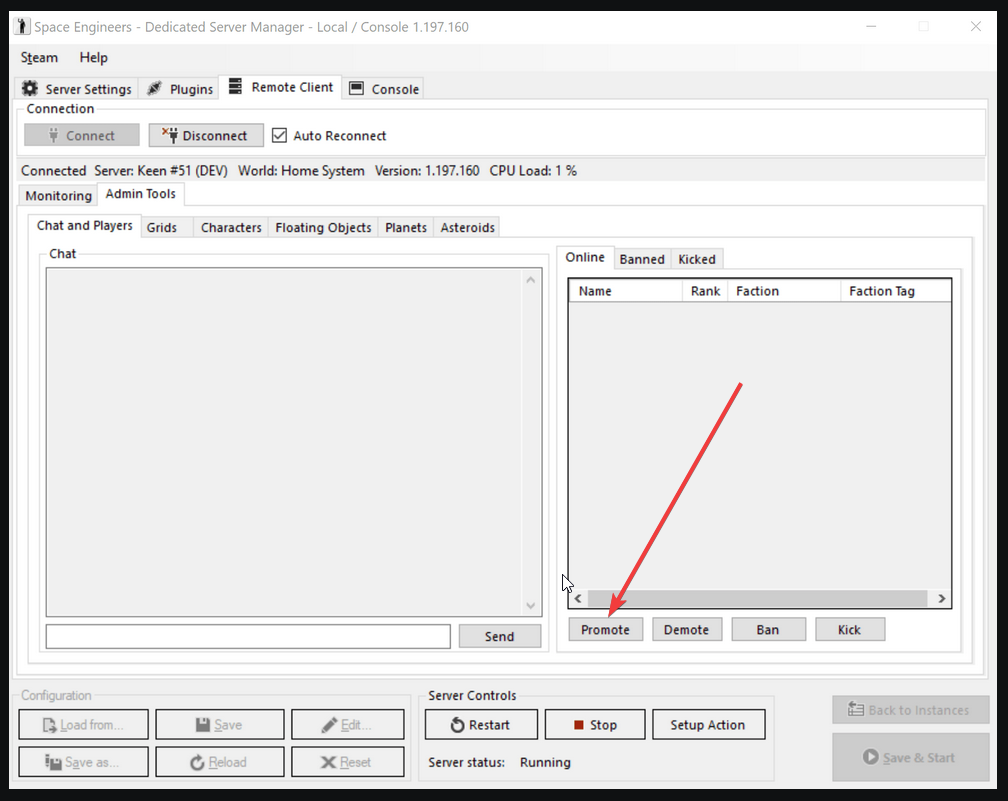Click the Restart server icon button

(x=481, y=725)
